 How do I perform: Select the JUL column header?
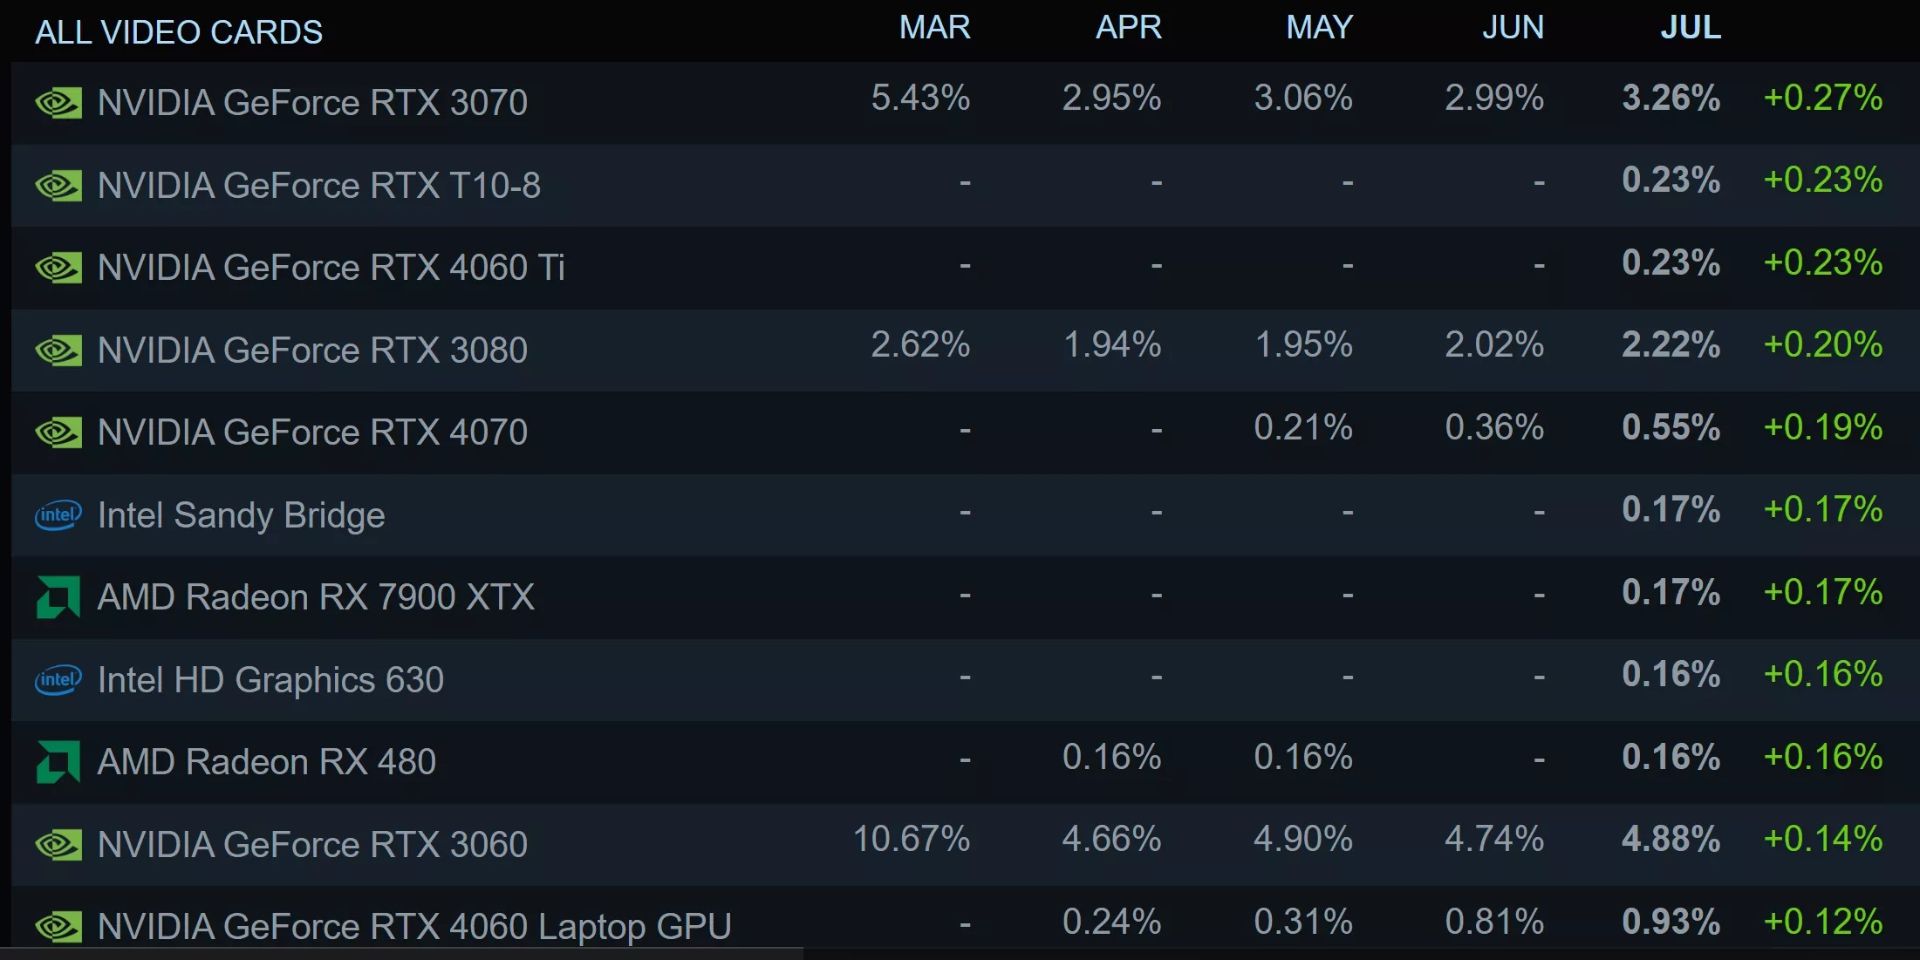1690,28
